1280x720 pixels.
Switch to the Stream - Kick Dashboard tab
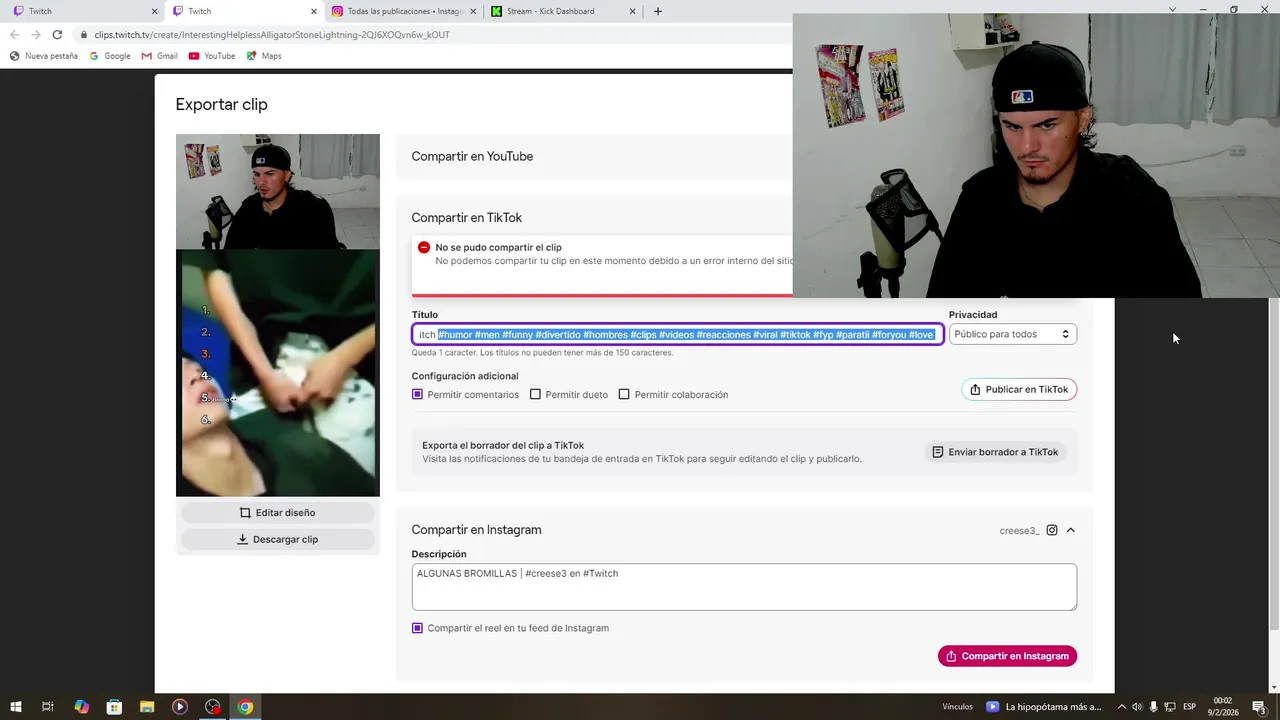(563, 11)
